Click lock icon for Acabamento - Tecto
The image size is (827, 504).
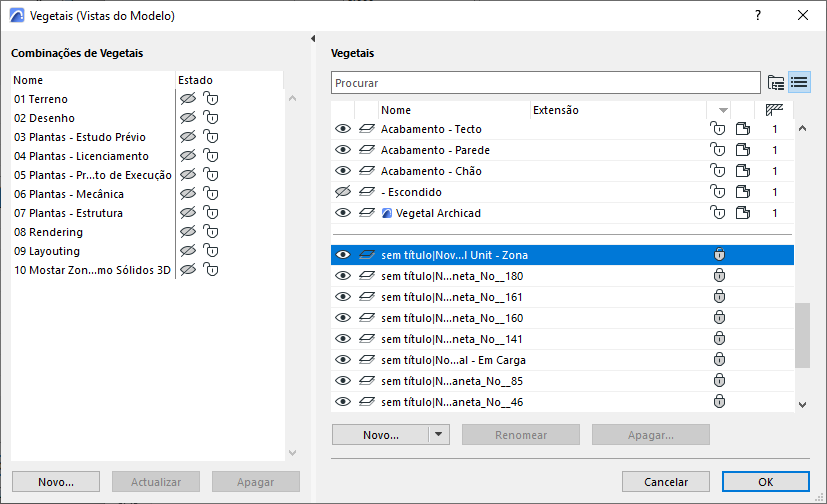[717, 129]
